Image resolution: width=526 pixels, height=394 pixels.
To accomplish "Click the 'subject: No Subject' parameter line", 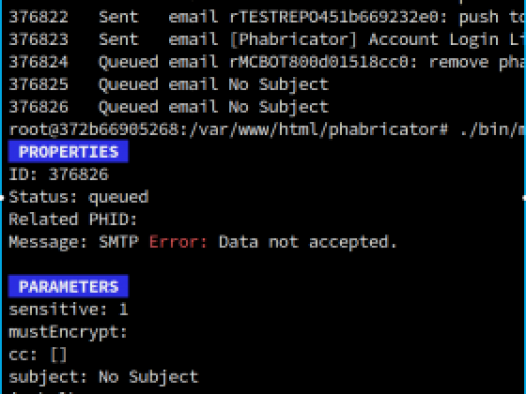I will 104,377.
